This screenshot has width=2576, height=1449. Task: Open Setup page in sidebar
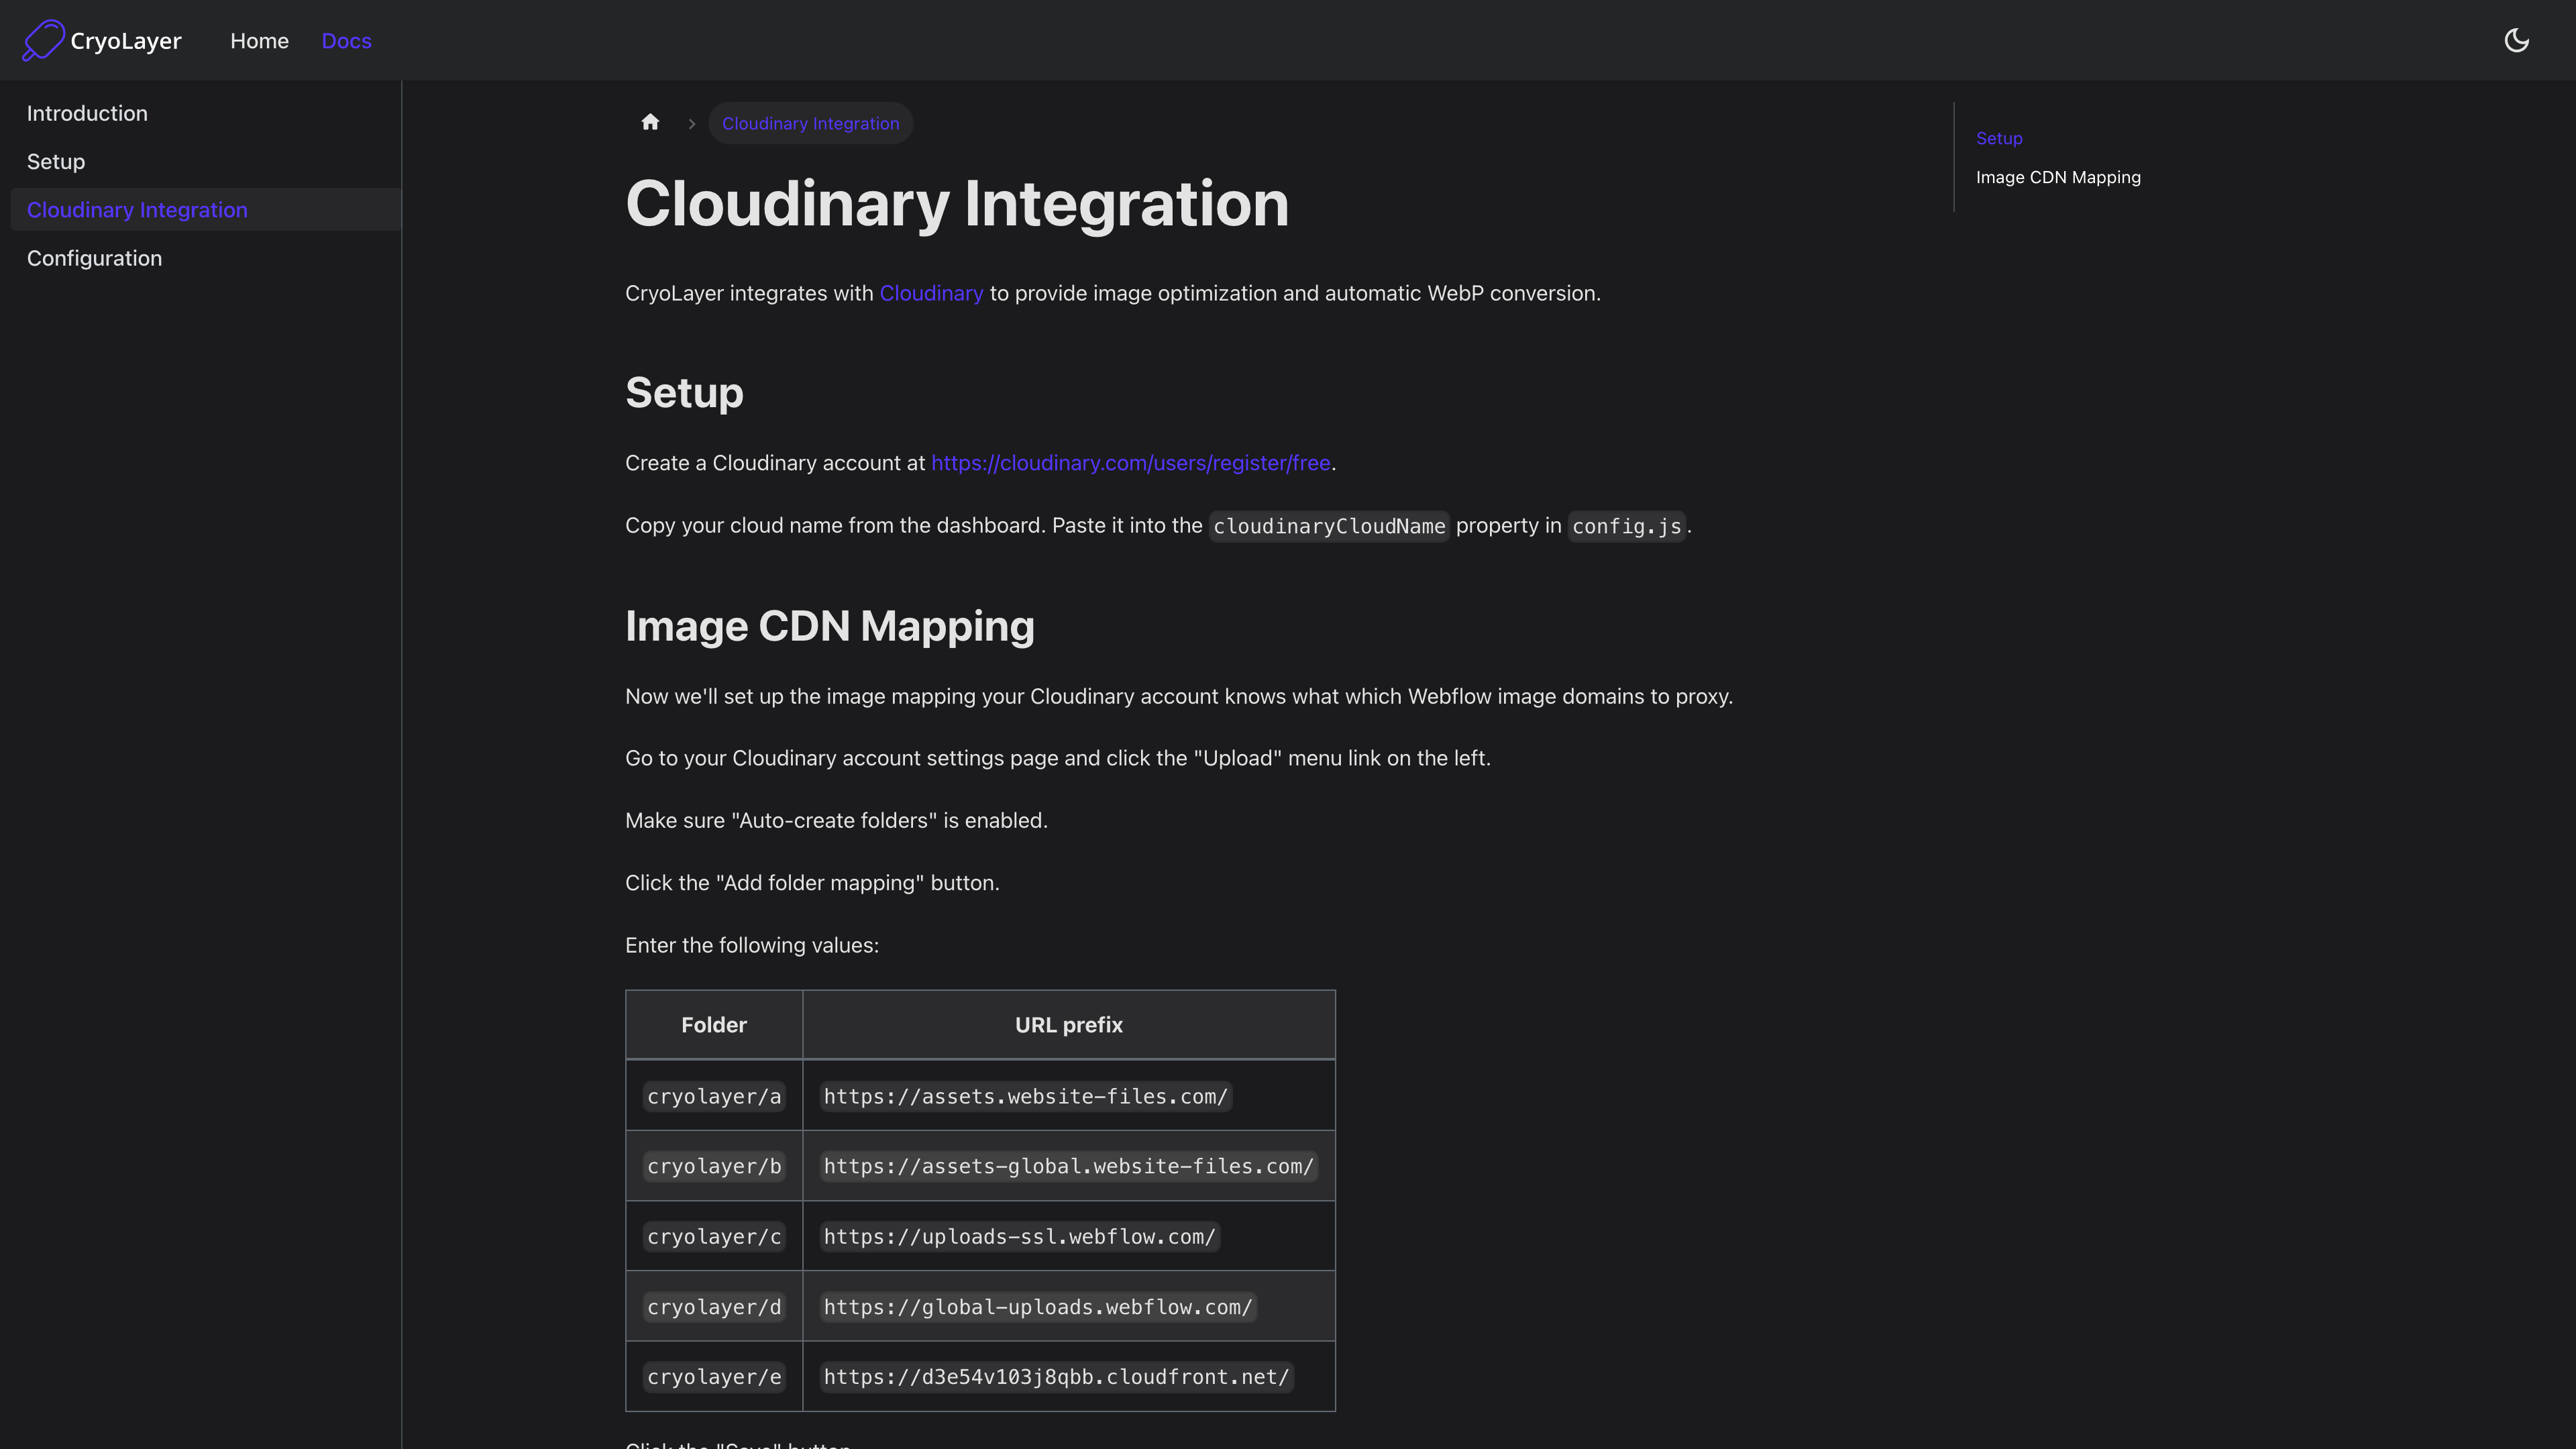pyautogui.click(x=56, y=162)
